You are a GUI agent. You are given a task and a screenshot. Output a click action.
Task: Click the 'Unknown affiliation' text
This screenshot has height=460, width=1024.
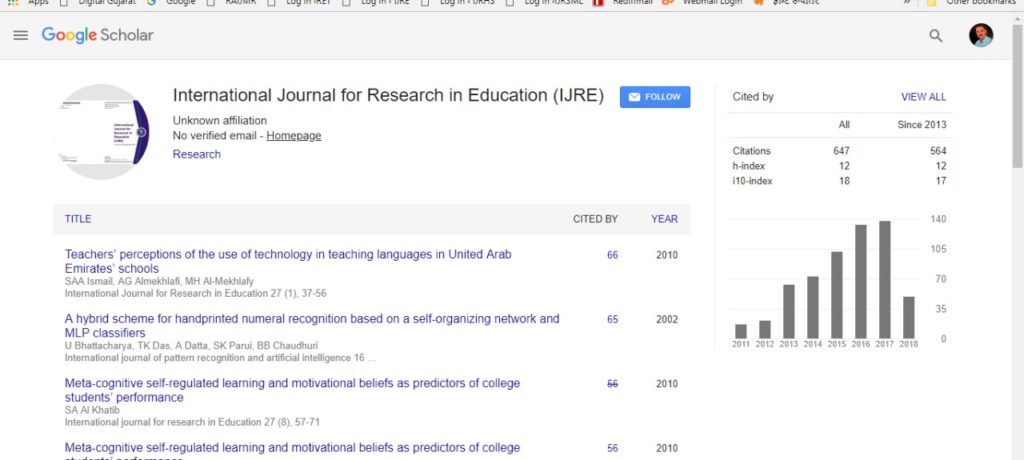coord(219,120)
